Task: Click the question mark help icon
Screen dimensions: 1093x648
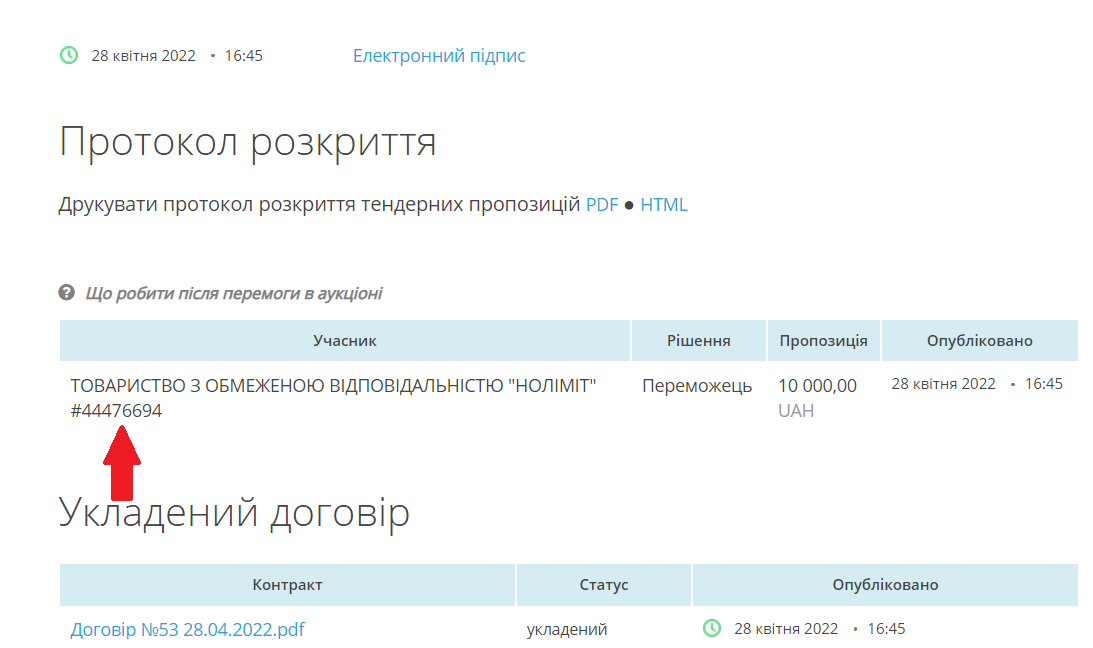Action: click(67, 293)
